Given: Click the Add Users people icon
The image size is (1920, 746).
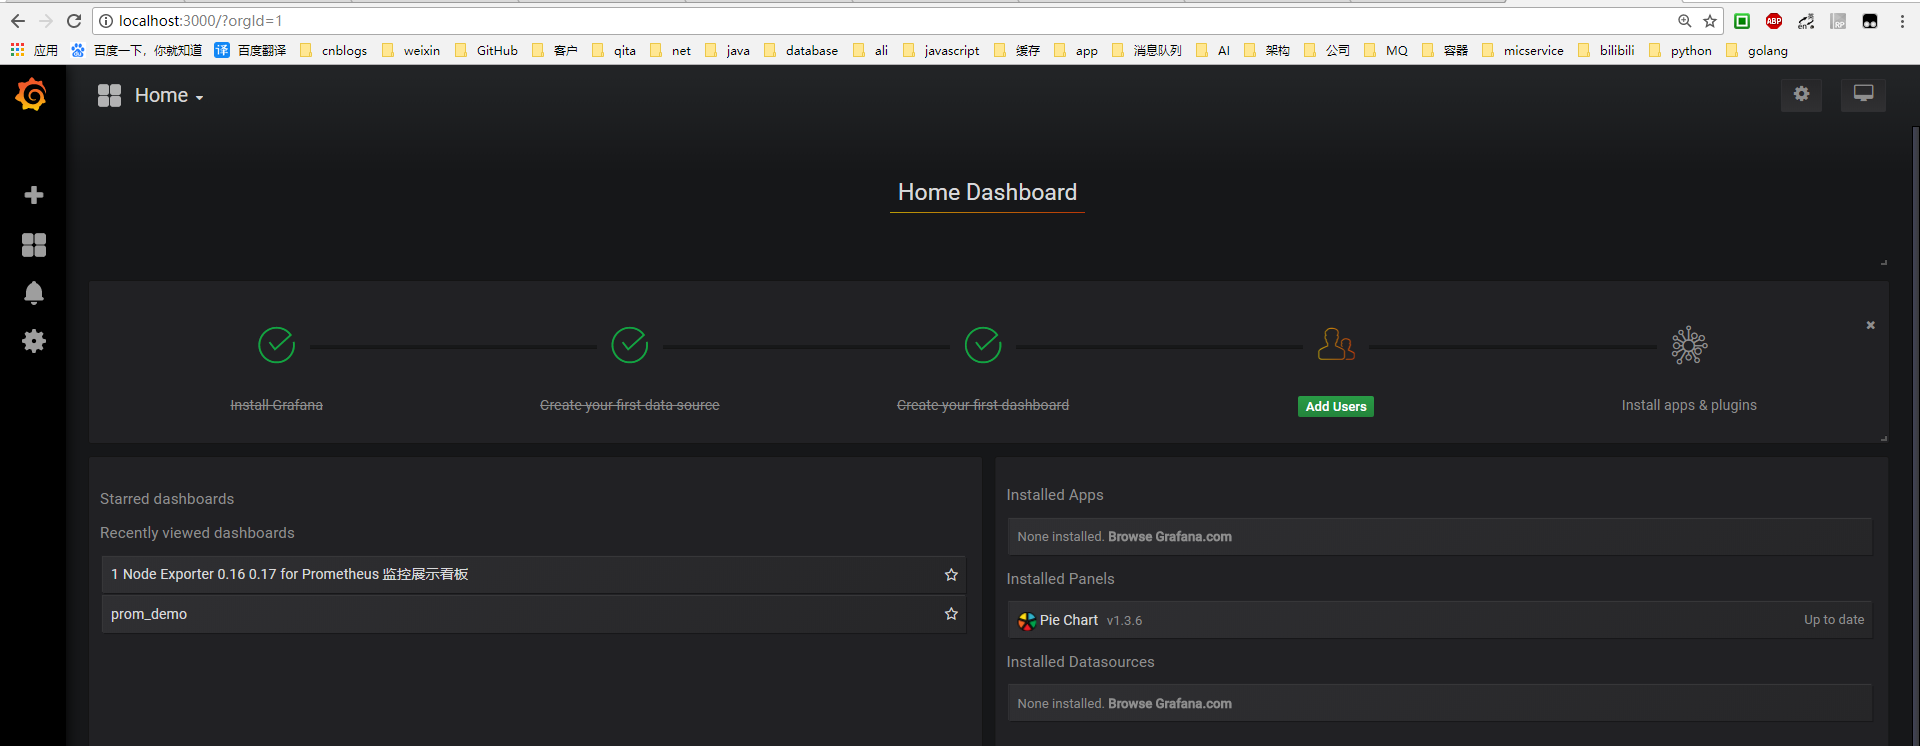Looking at the screenshot, I should tap(1336, 345).
